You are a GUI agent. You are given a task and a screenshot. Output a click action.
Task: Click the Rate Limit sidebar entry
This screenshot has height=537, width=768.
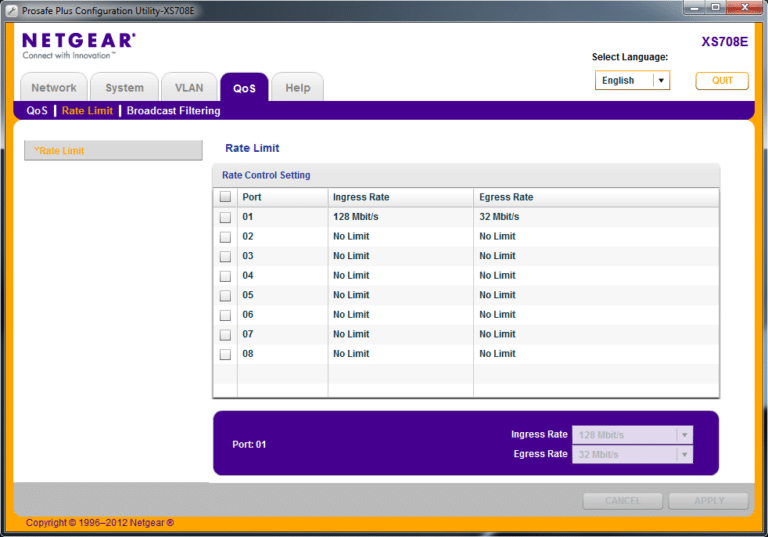click(113, 150)
